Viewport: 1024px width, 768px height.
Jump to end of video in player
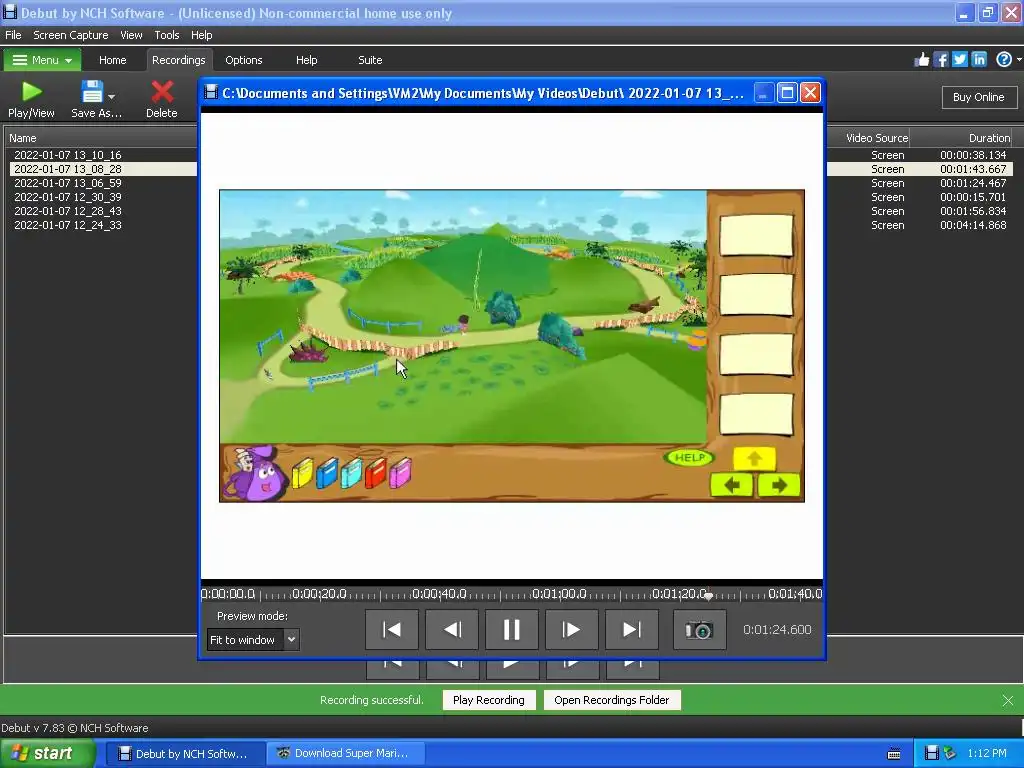[x=632, y=630]
